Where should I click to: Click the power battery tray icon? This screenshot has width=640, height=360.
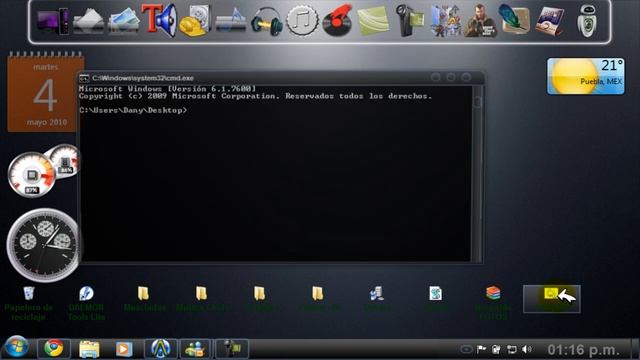496,349
